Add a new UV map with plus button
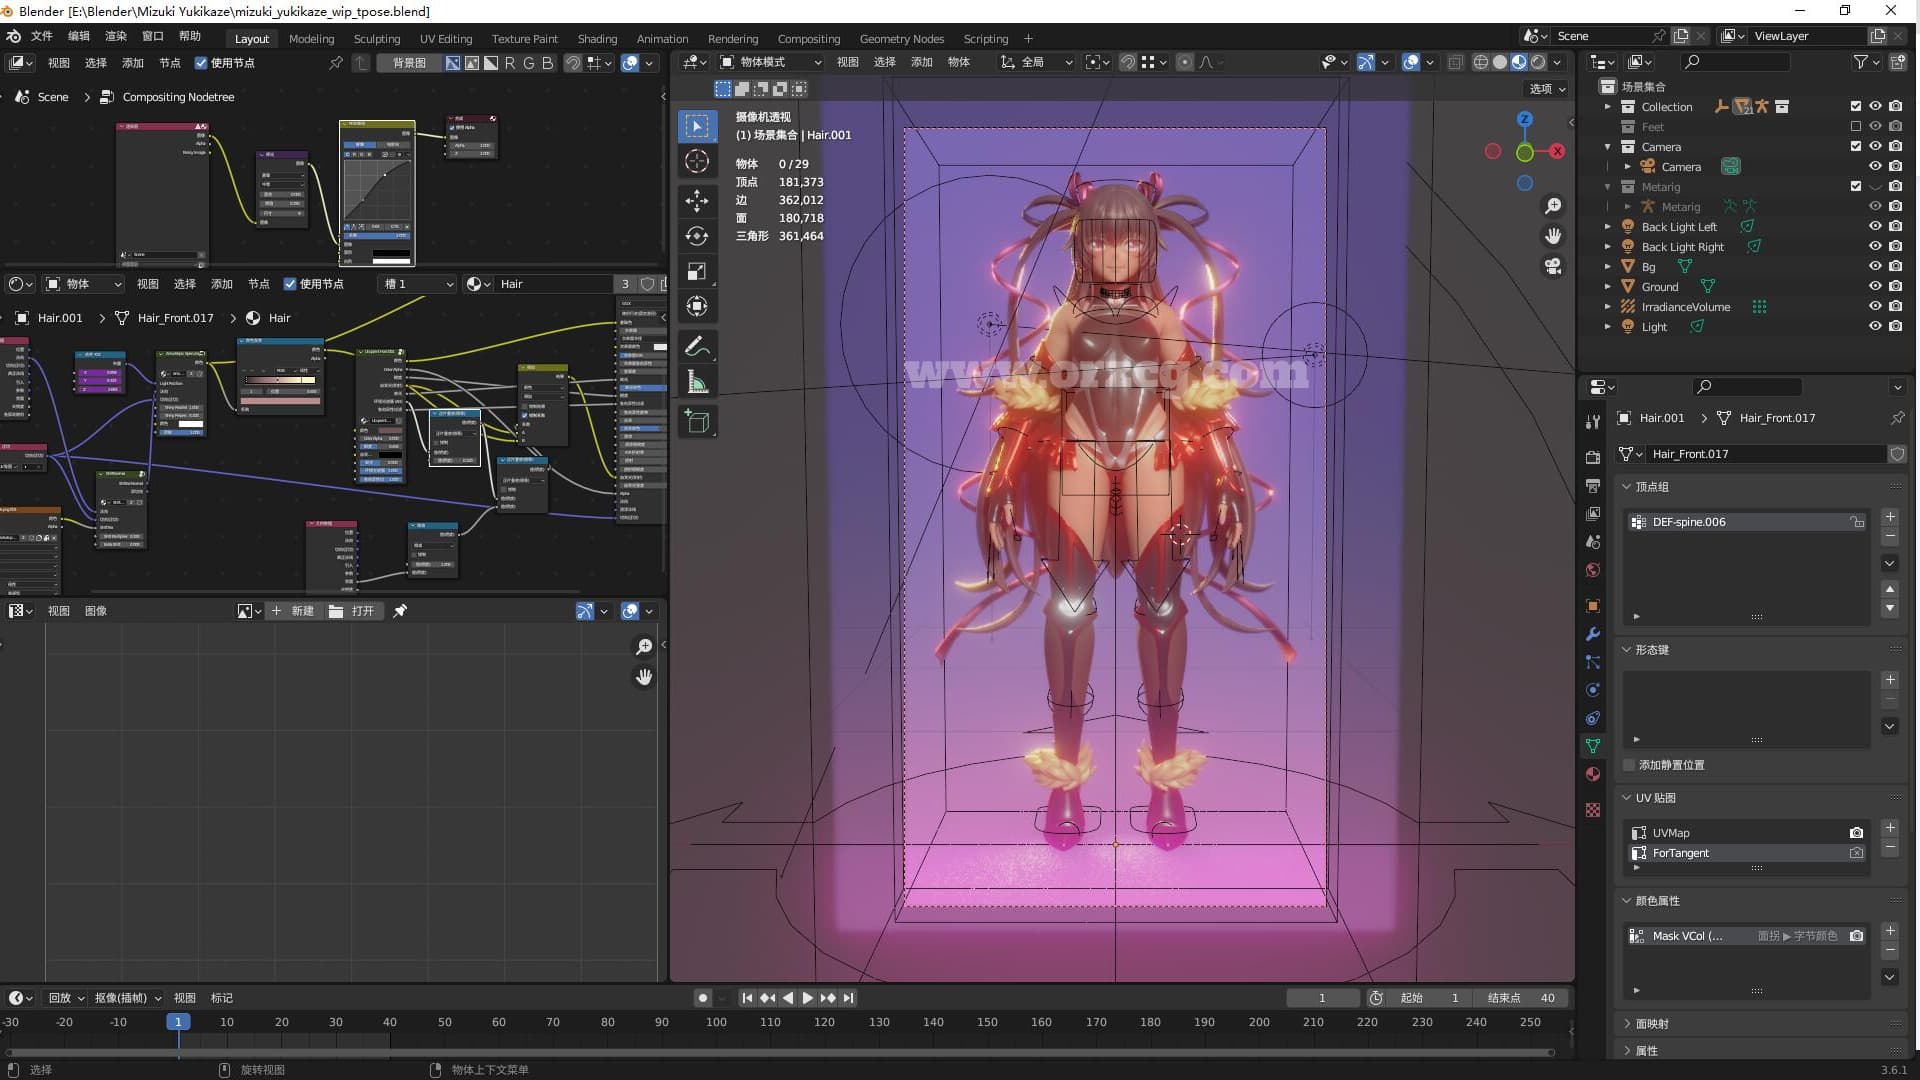Viewport: 1920px width, 1080px height. (x=1890, y=828)
